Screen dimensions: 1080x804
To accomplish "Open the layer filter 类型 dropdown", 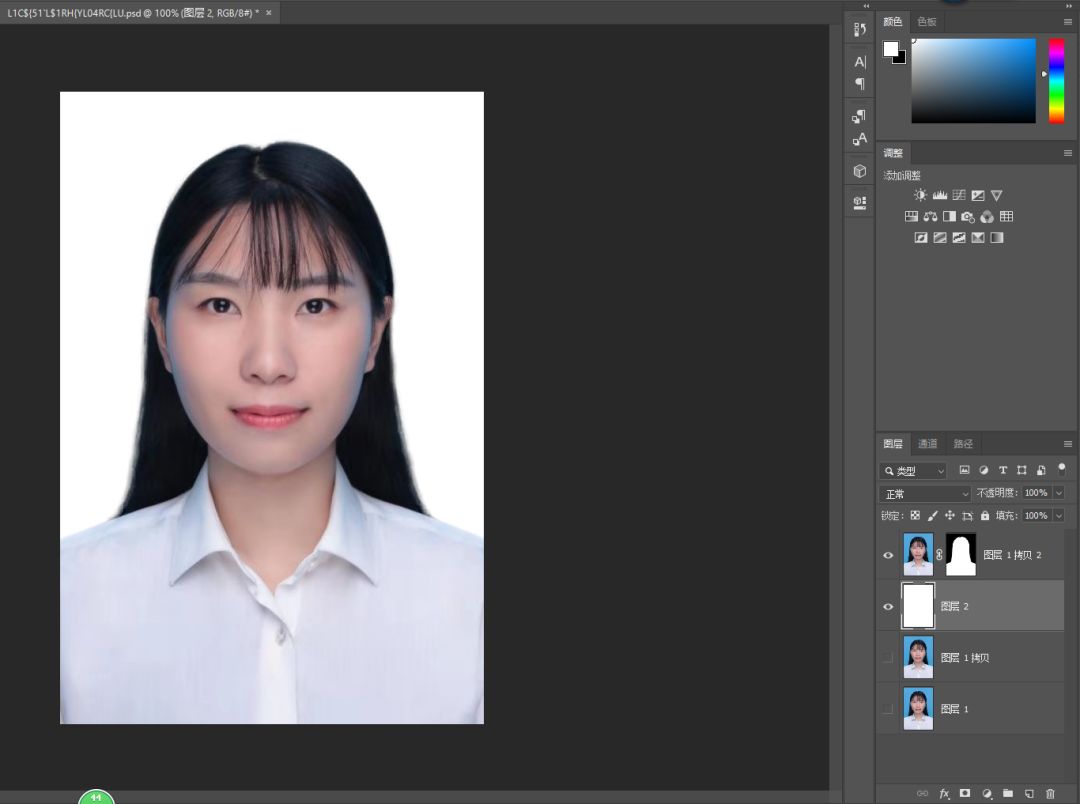I will [x=913, y=471].
